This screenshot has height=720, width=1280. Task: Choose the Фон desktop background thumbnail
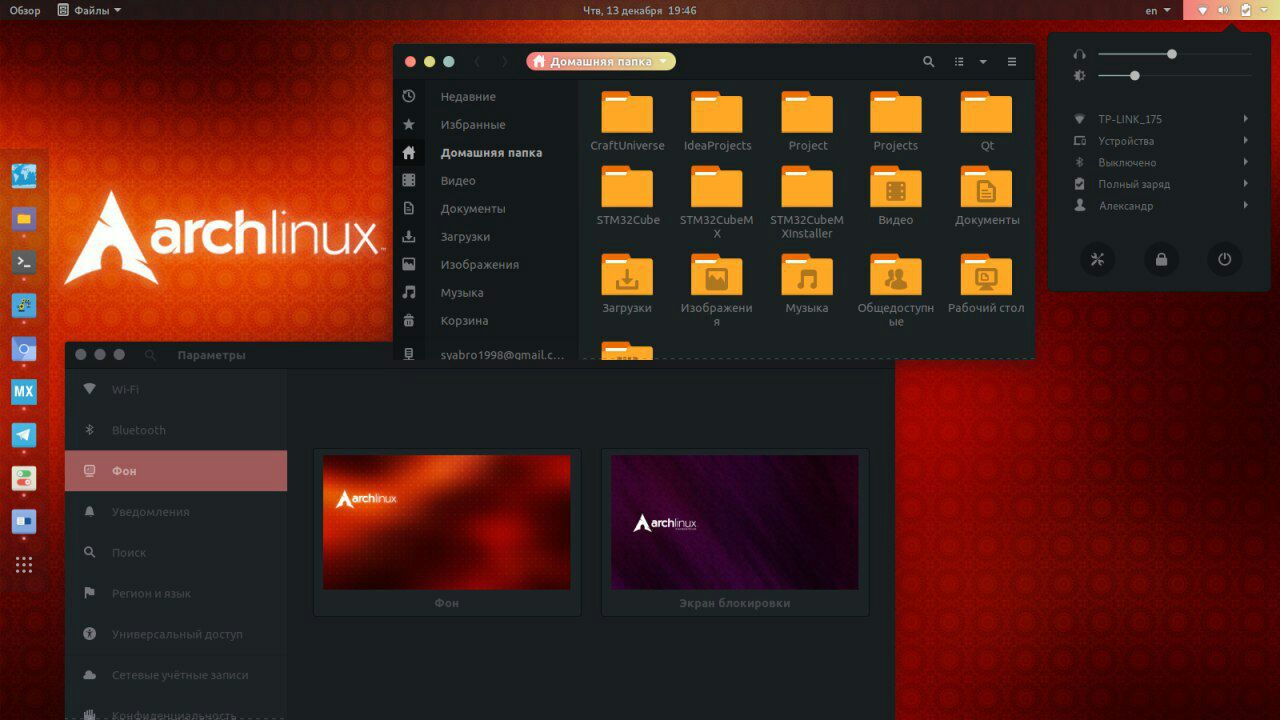coord(447,532)
